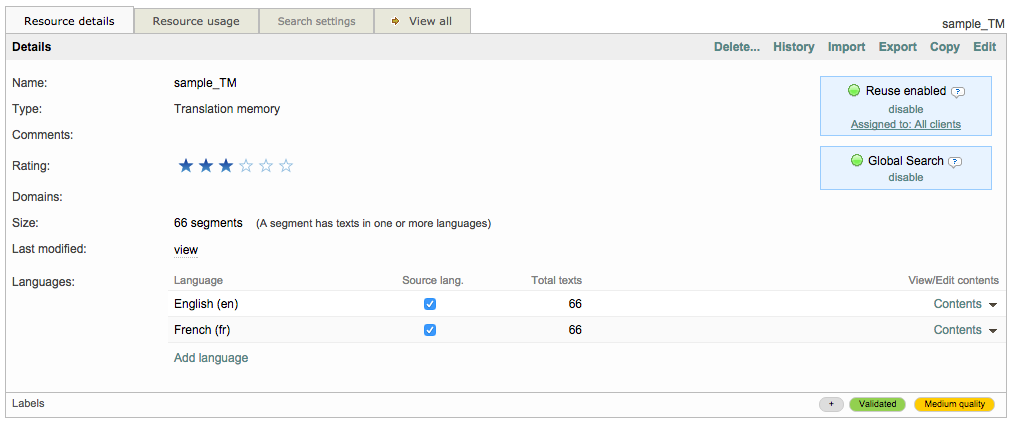Click the green Global Search status indicator
The width and height of the screenshot is (1015, 425).
point(857,161)
